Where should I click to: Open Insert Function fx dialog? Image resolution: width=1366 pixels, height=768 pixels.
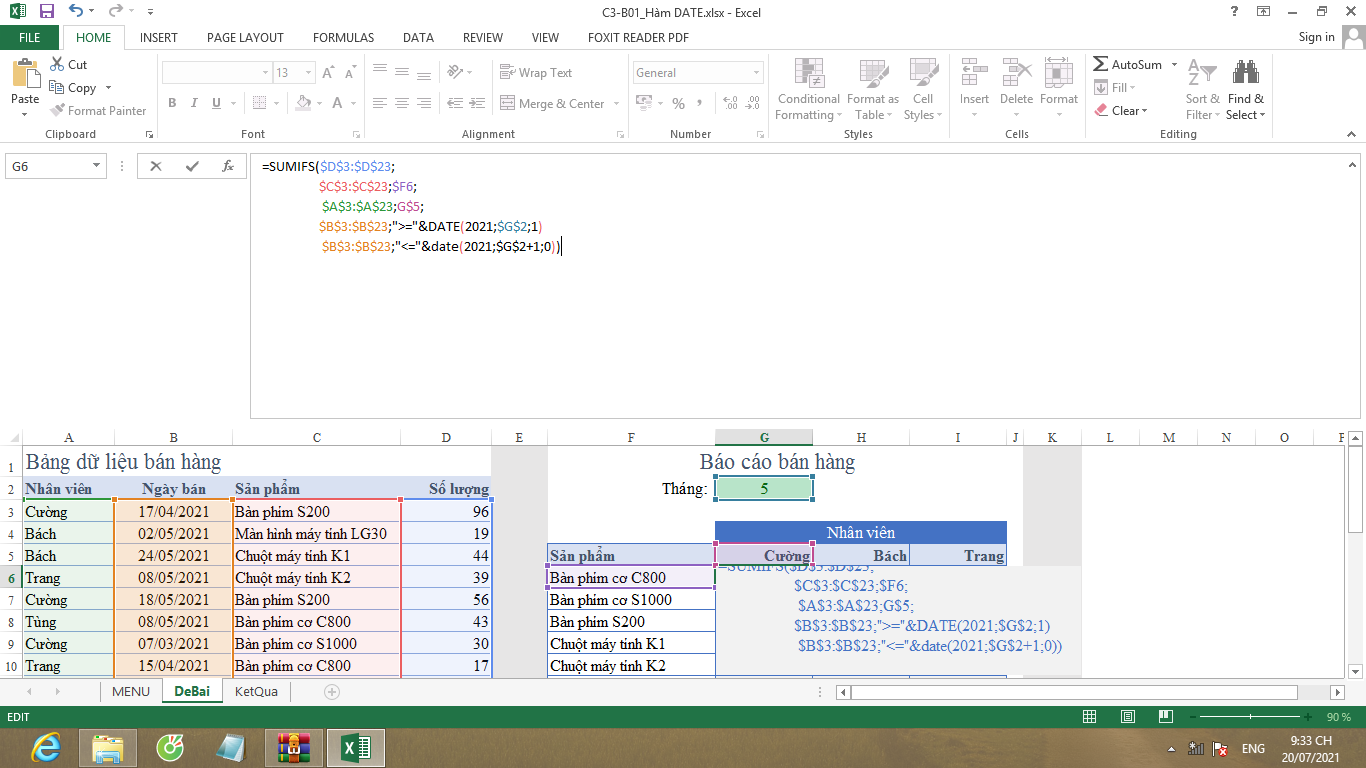[x=228, y=166]
